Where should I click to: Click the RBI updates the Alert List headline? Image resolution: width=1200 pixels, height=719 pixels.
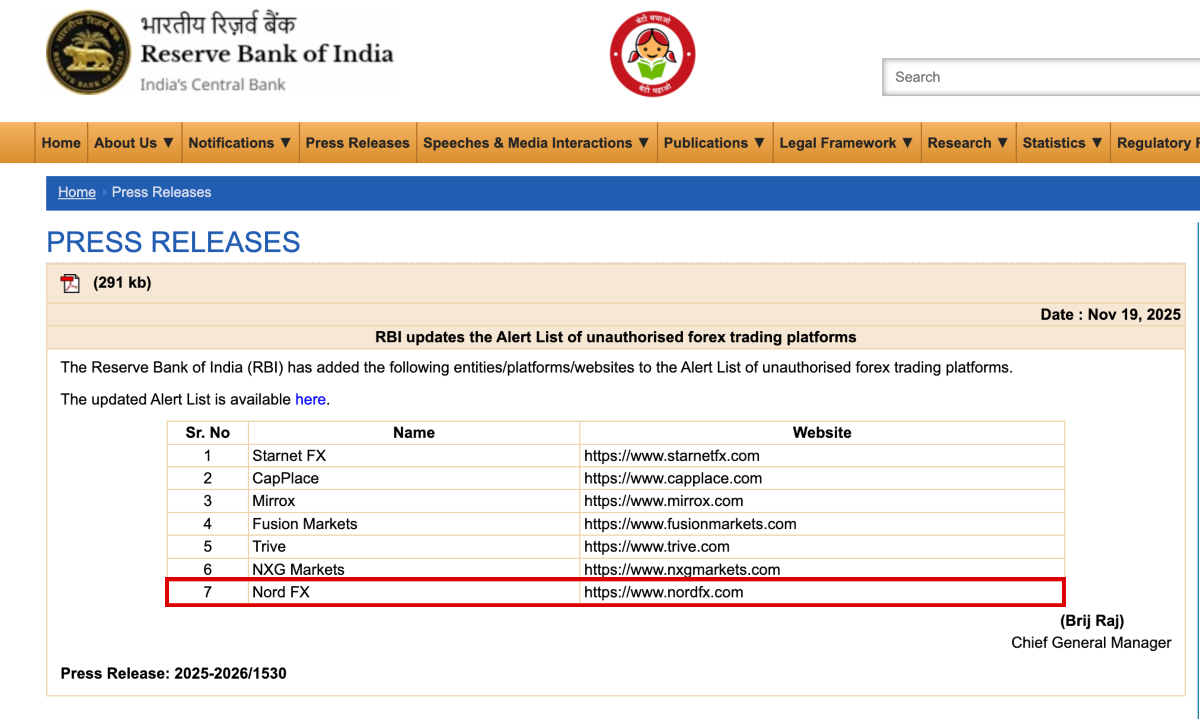(x=616, y=337)
